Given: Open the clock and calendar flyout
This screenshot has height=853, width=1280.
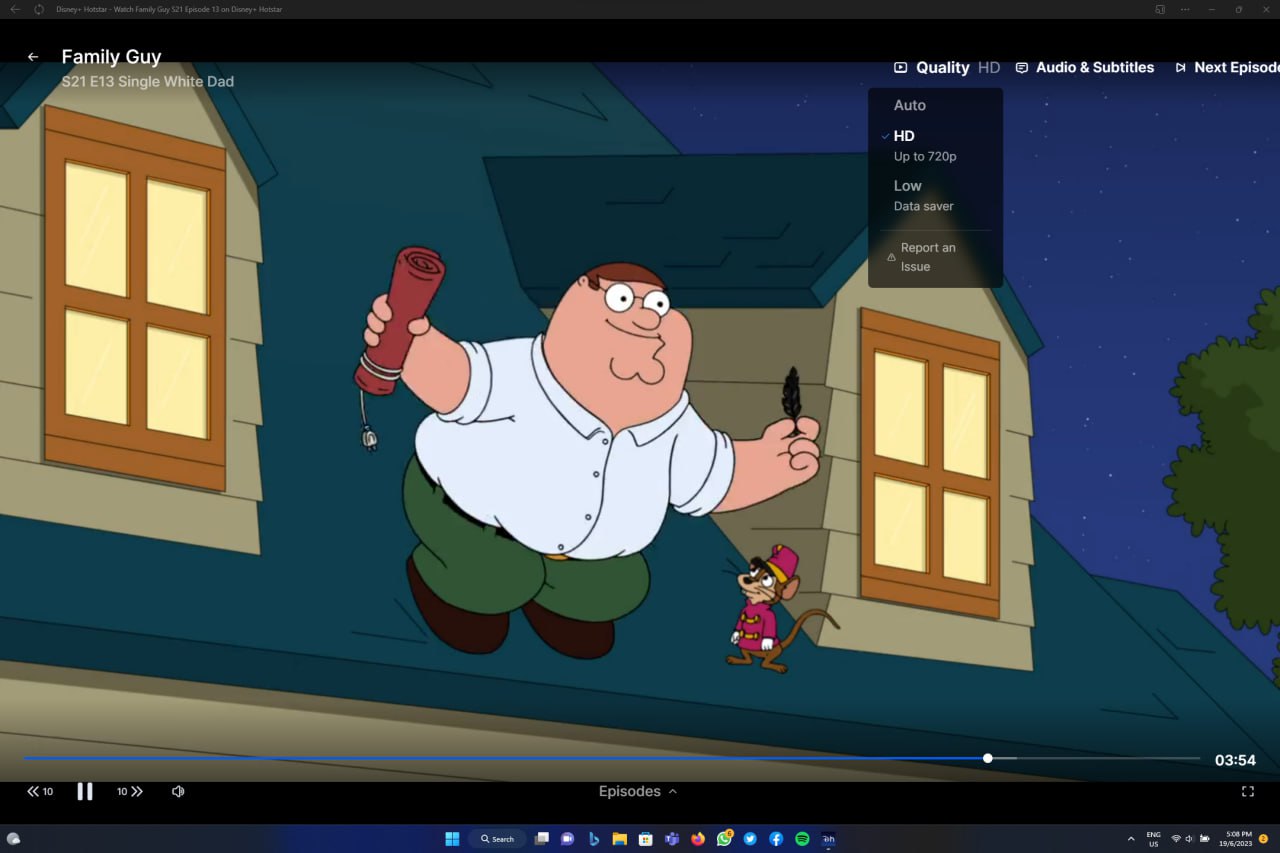Looking at the screenshot, I should pos(1238,839).
